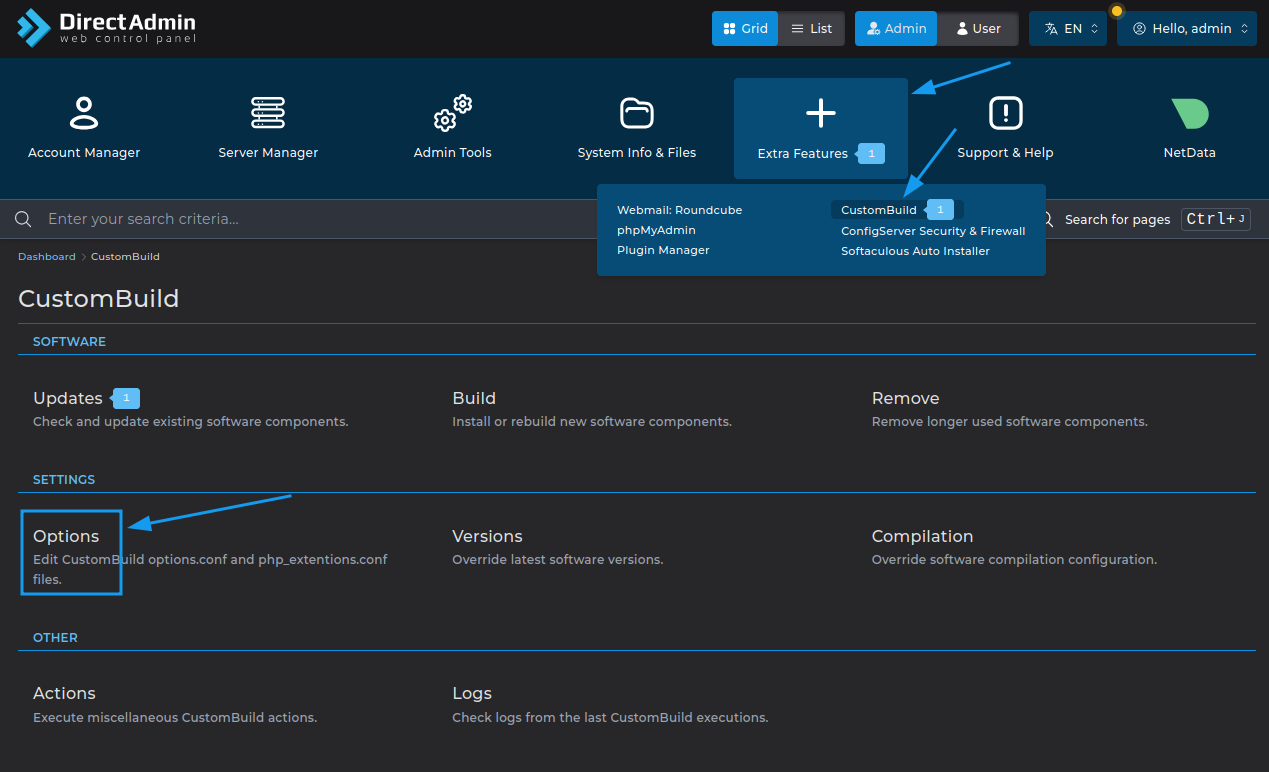Open the Hello, admin account dropdown
Viewport: 1269px width, 772px height.
pos(1187,29)
